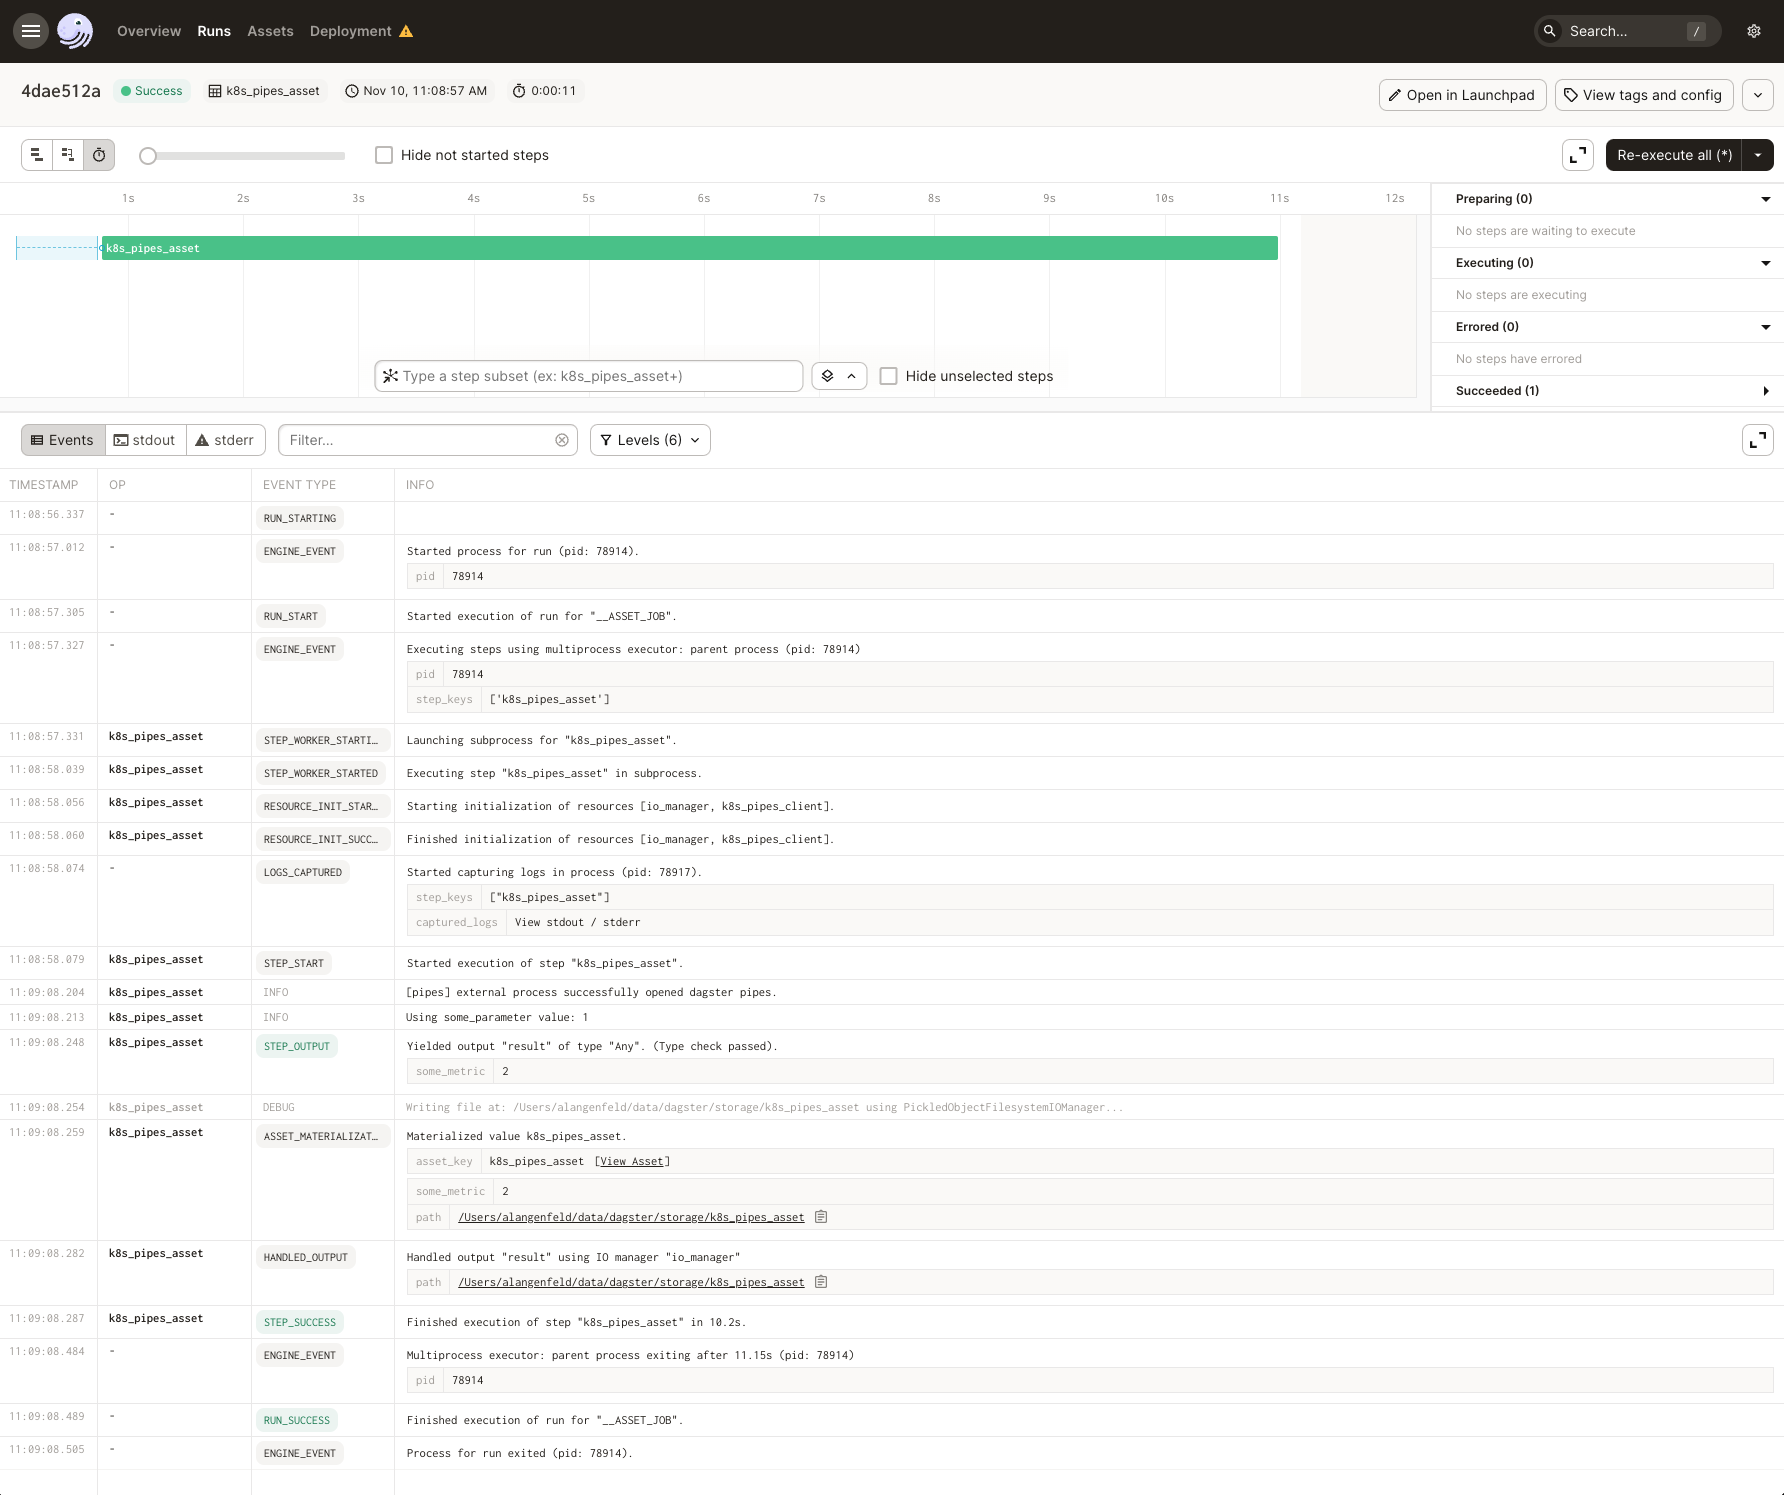This screenshot has height=1495, width=1784.
Task: Copy the asset storage path via clipboard icon
Action: [x=821, y=1217]
